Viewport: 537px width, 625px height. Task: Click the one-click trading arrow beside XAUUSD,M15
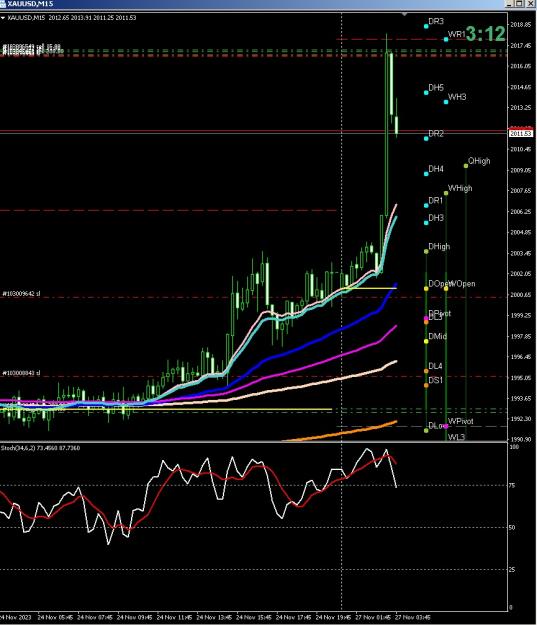tap(3, 18)
